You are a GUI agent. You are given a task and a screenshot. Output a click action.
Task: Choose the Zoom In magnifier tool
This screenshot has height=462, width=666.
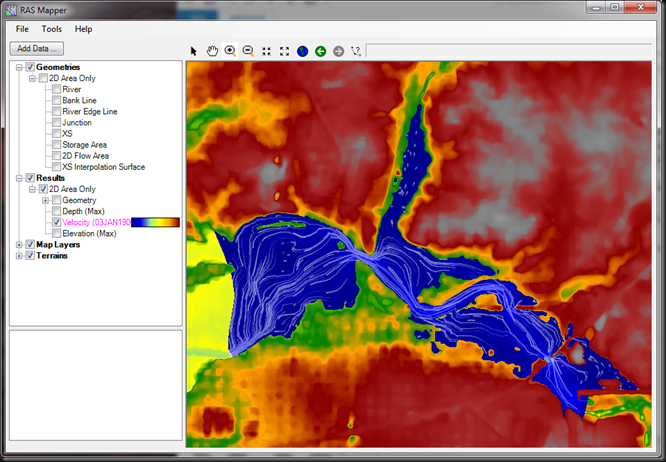tap(230, 50)
